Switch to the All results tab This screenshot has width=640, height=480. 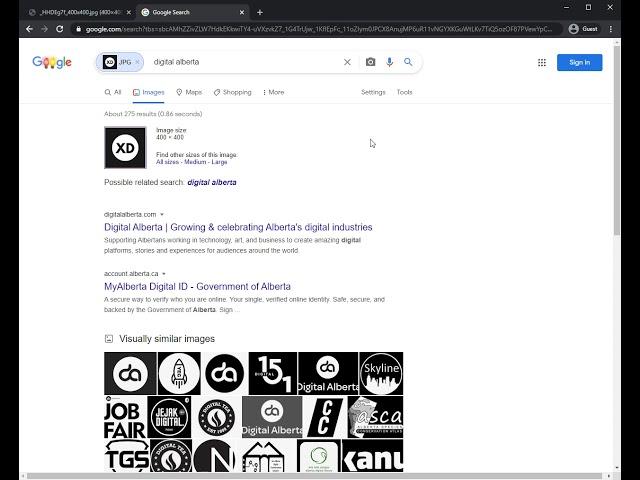113,92
